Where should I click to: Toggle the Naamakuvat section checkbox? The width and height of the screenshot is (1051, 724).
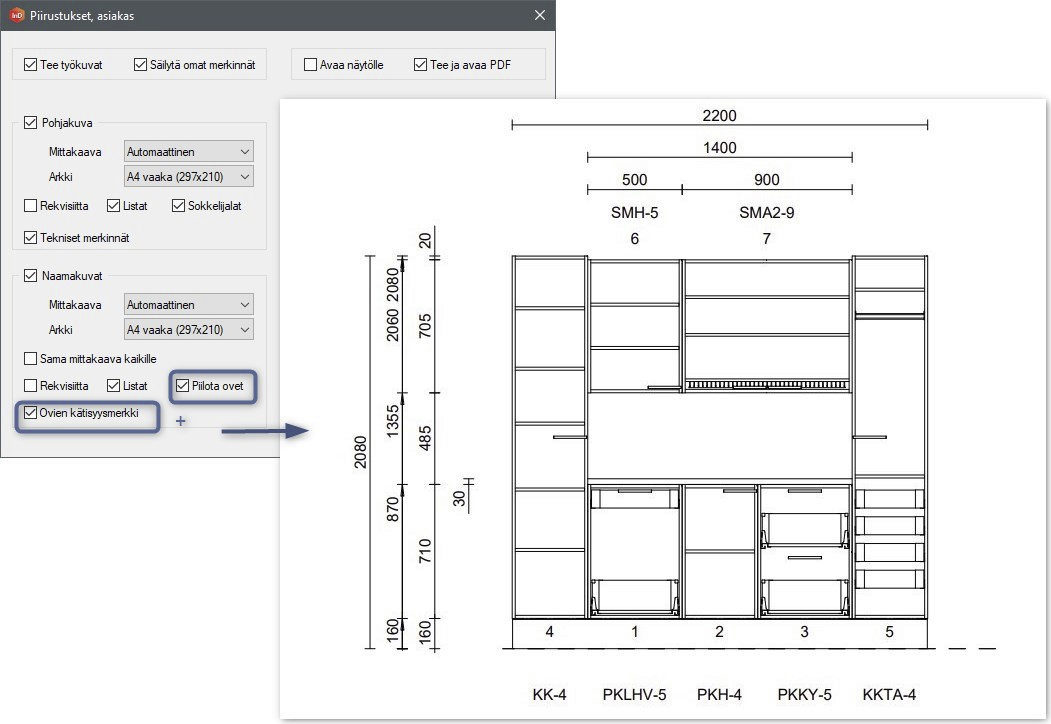coord(31,275)
